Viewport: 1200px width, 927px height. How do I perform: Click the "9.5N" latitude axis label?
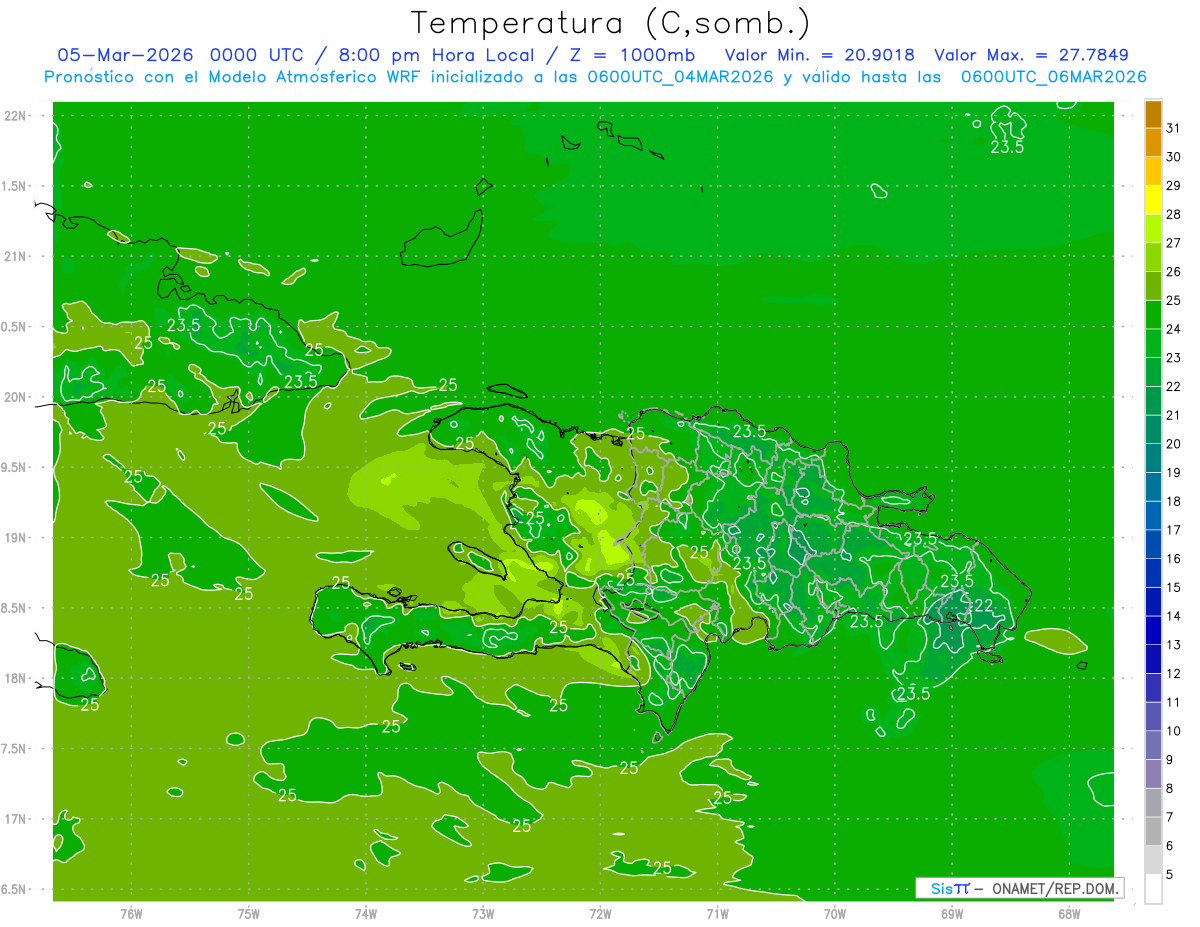tap(15, 468)
